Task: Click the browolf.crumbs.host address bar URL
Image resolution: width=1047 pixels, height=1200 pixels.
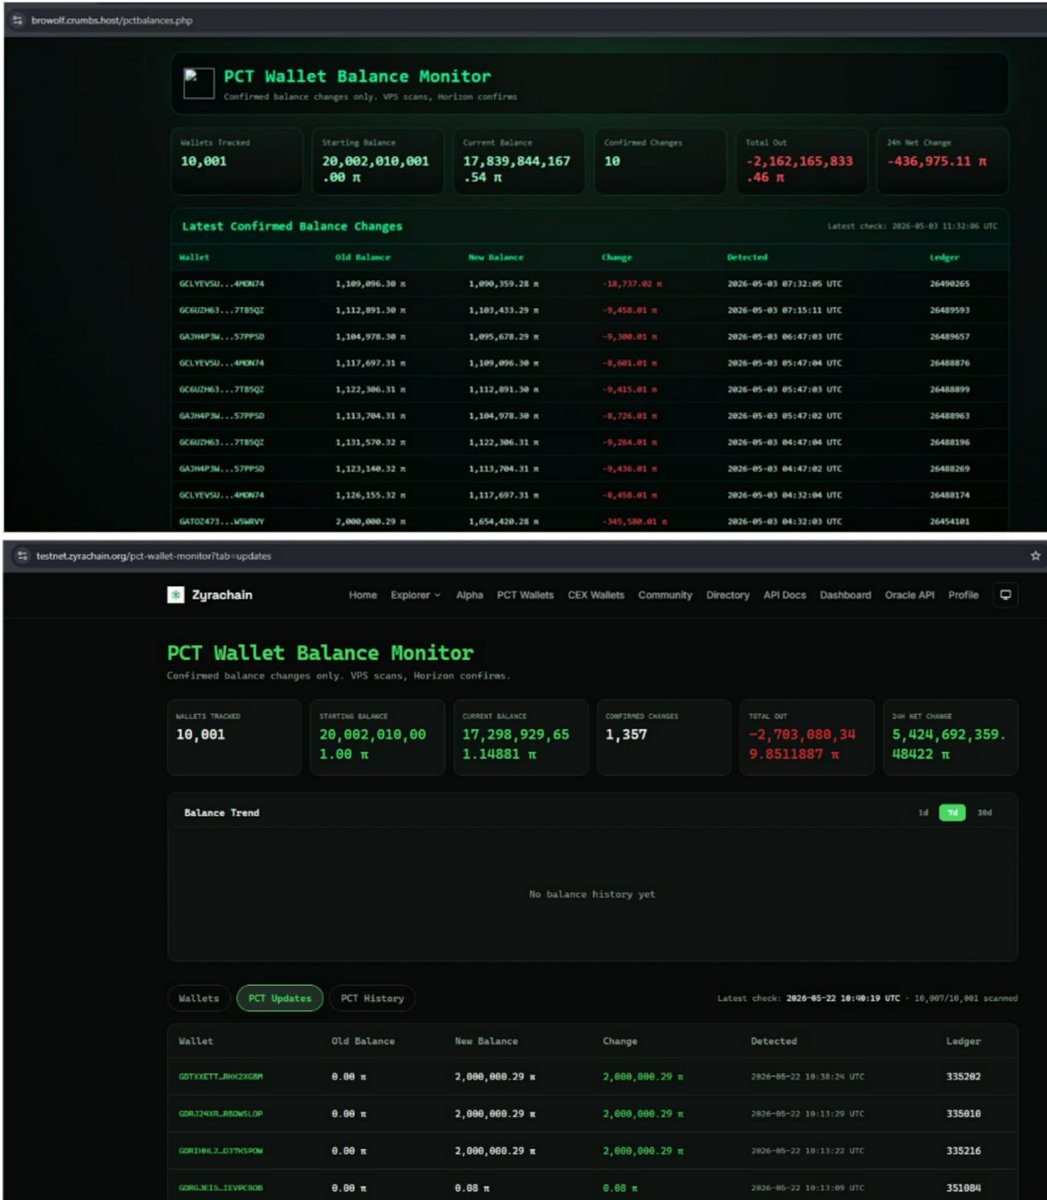Action: point(112,20)
